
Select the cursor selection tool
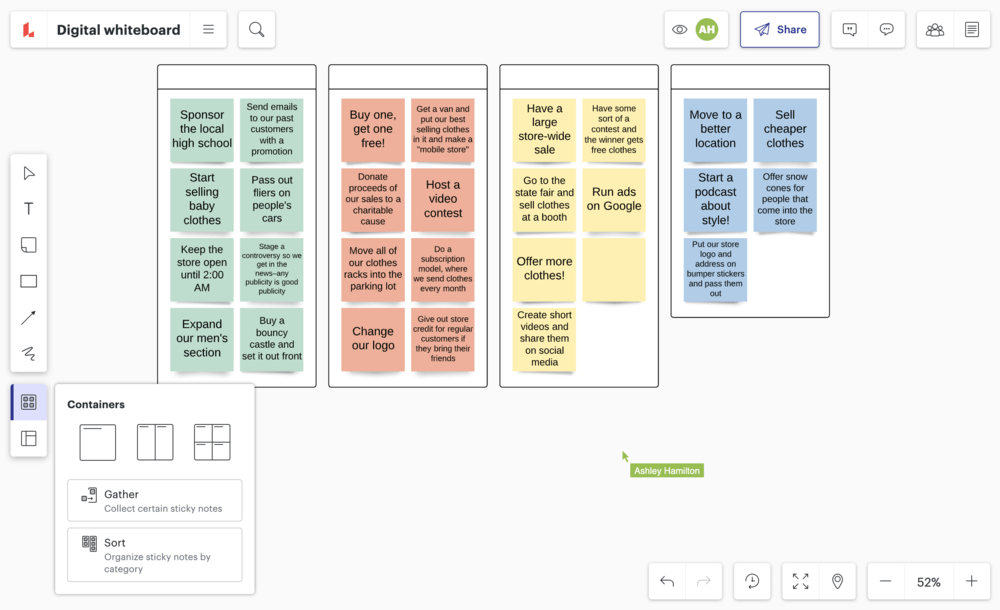pos(28,172)
